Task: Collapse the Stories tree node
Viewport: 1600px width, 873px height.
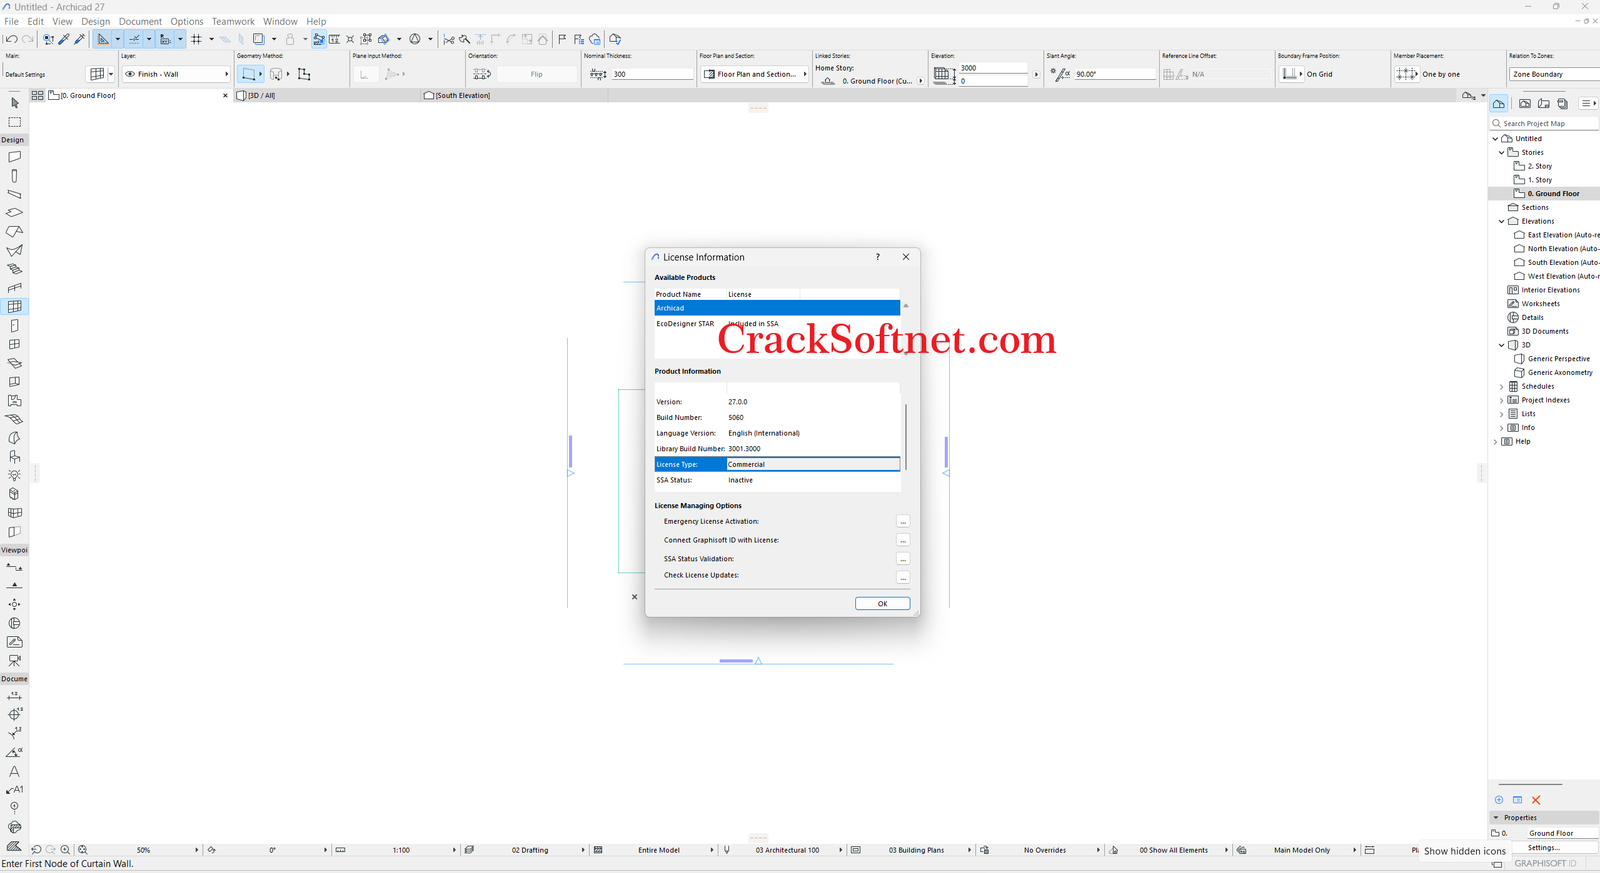Action: coord(1502,152)
